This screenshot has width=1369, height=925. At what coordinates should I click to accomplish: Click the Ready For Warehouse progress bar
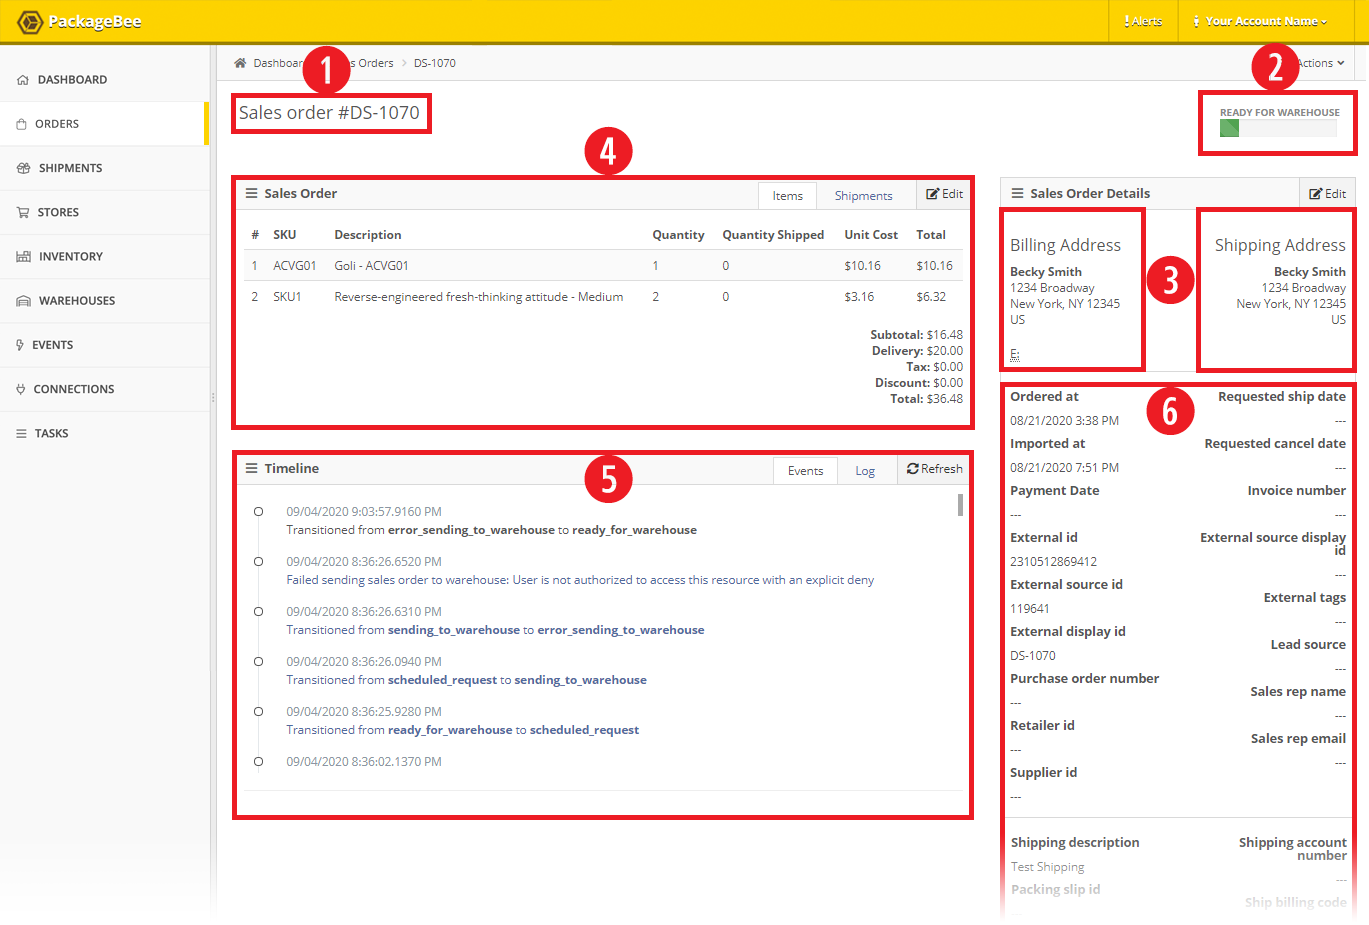click(x=1278, y=128)
